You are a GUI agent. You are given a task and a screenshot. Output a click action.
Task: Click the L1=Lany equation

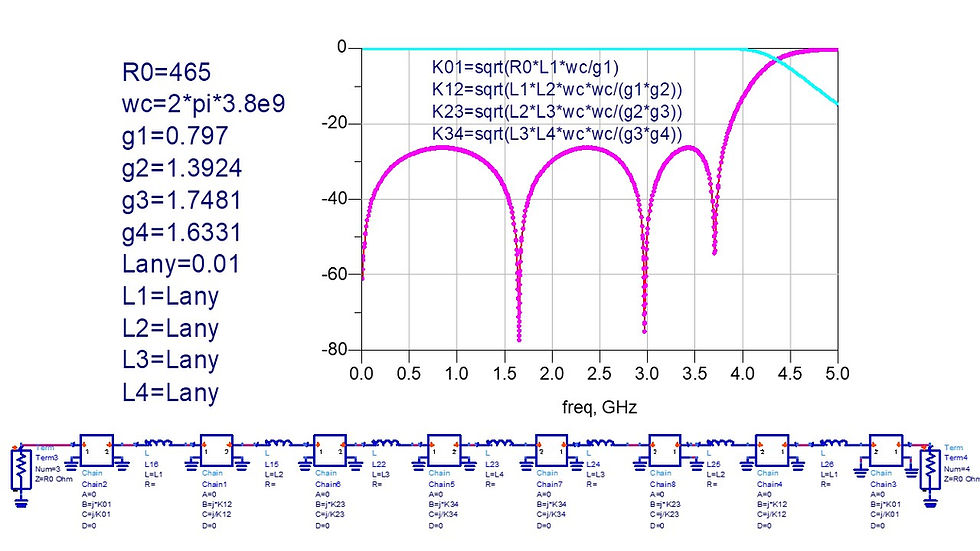click(x=170, y=296)
